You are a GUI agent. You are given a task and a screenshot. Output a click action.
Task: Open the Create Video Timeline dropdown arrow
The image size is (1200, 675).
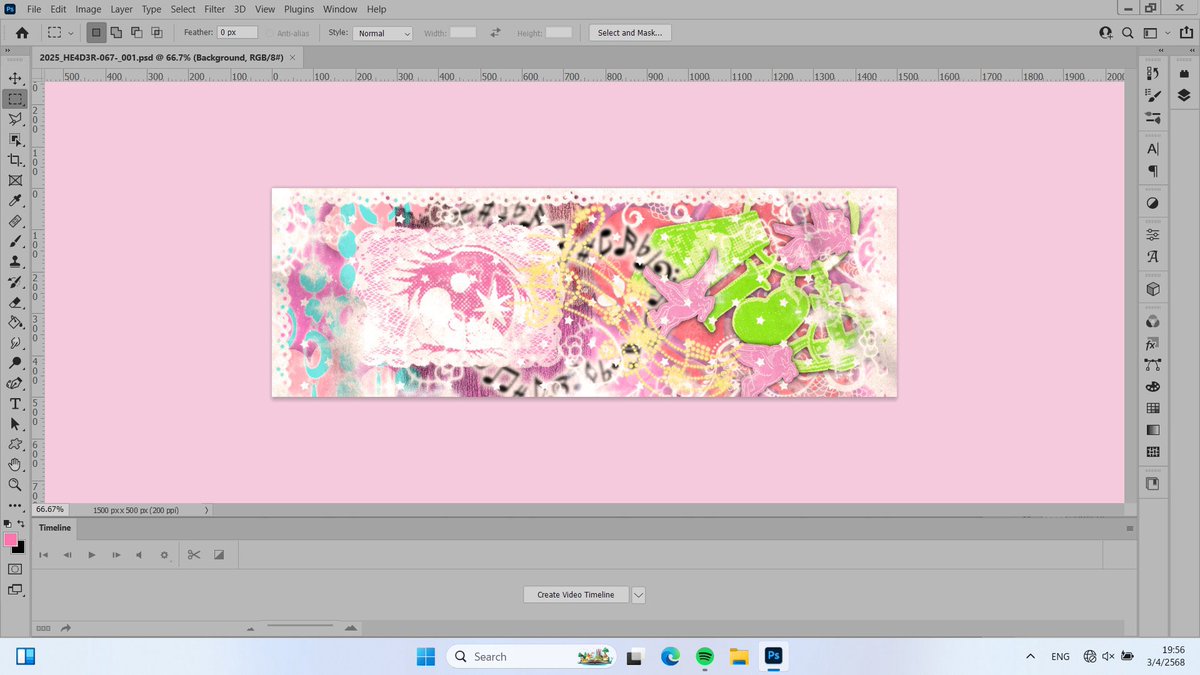coord(639,594)
